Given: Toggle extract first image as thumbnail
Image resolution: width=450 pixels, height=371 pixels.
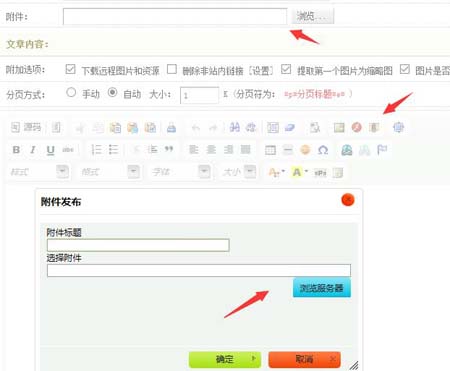Looking at the screenshot, I should [x=286, y=69].
